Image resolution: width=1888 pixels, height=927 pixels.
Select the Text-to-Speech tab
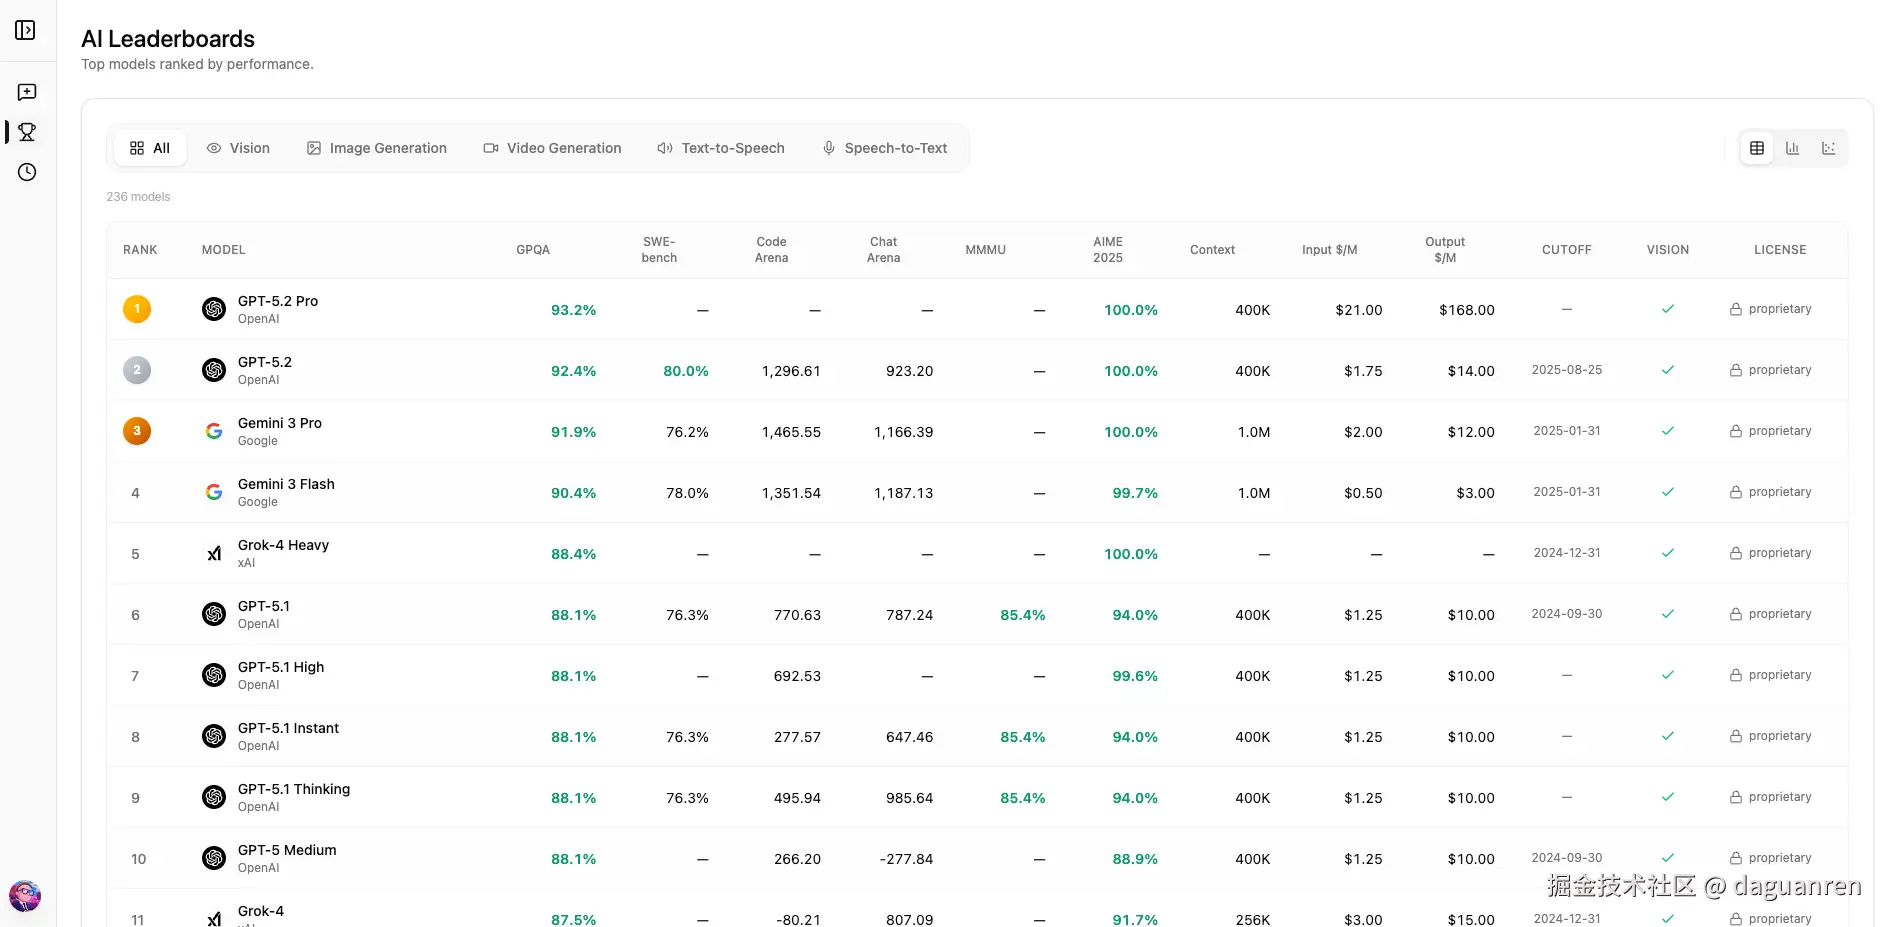pos(721,148)
